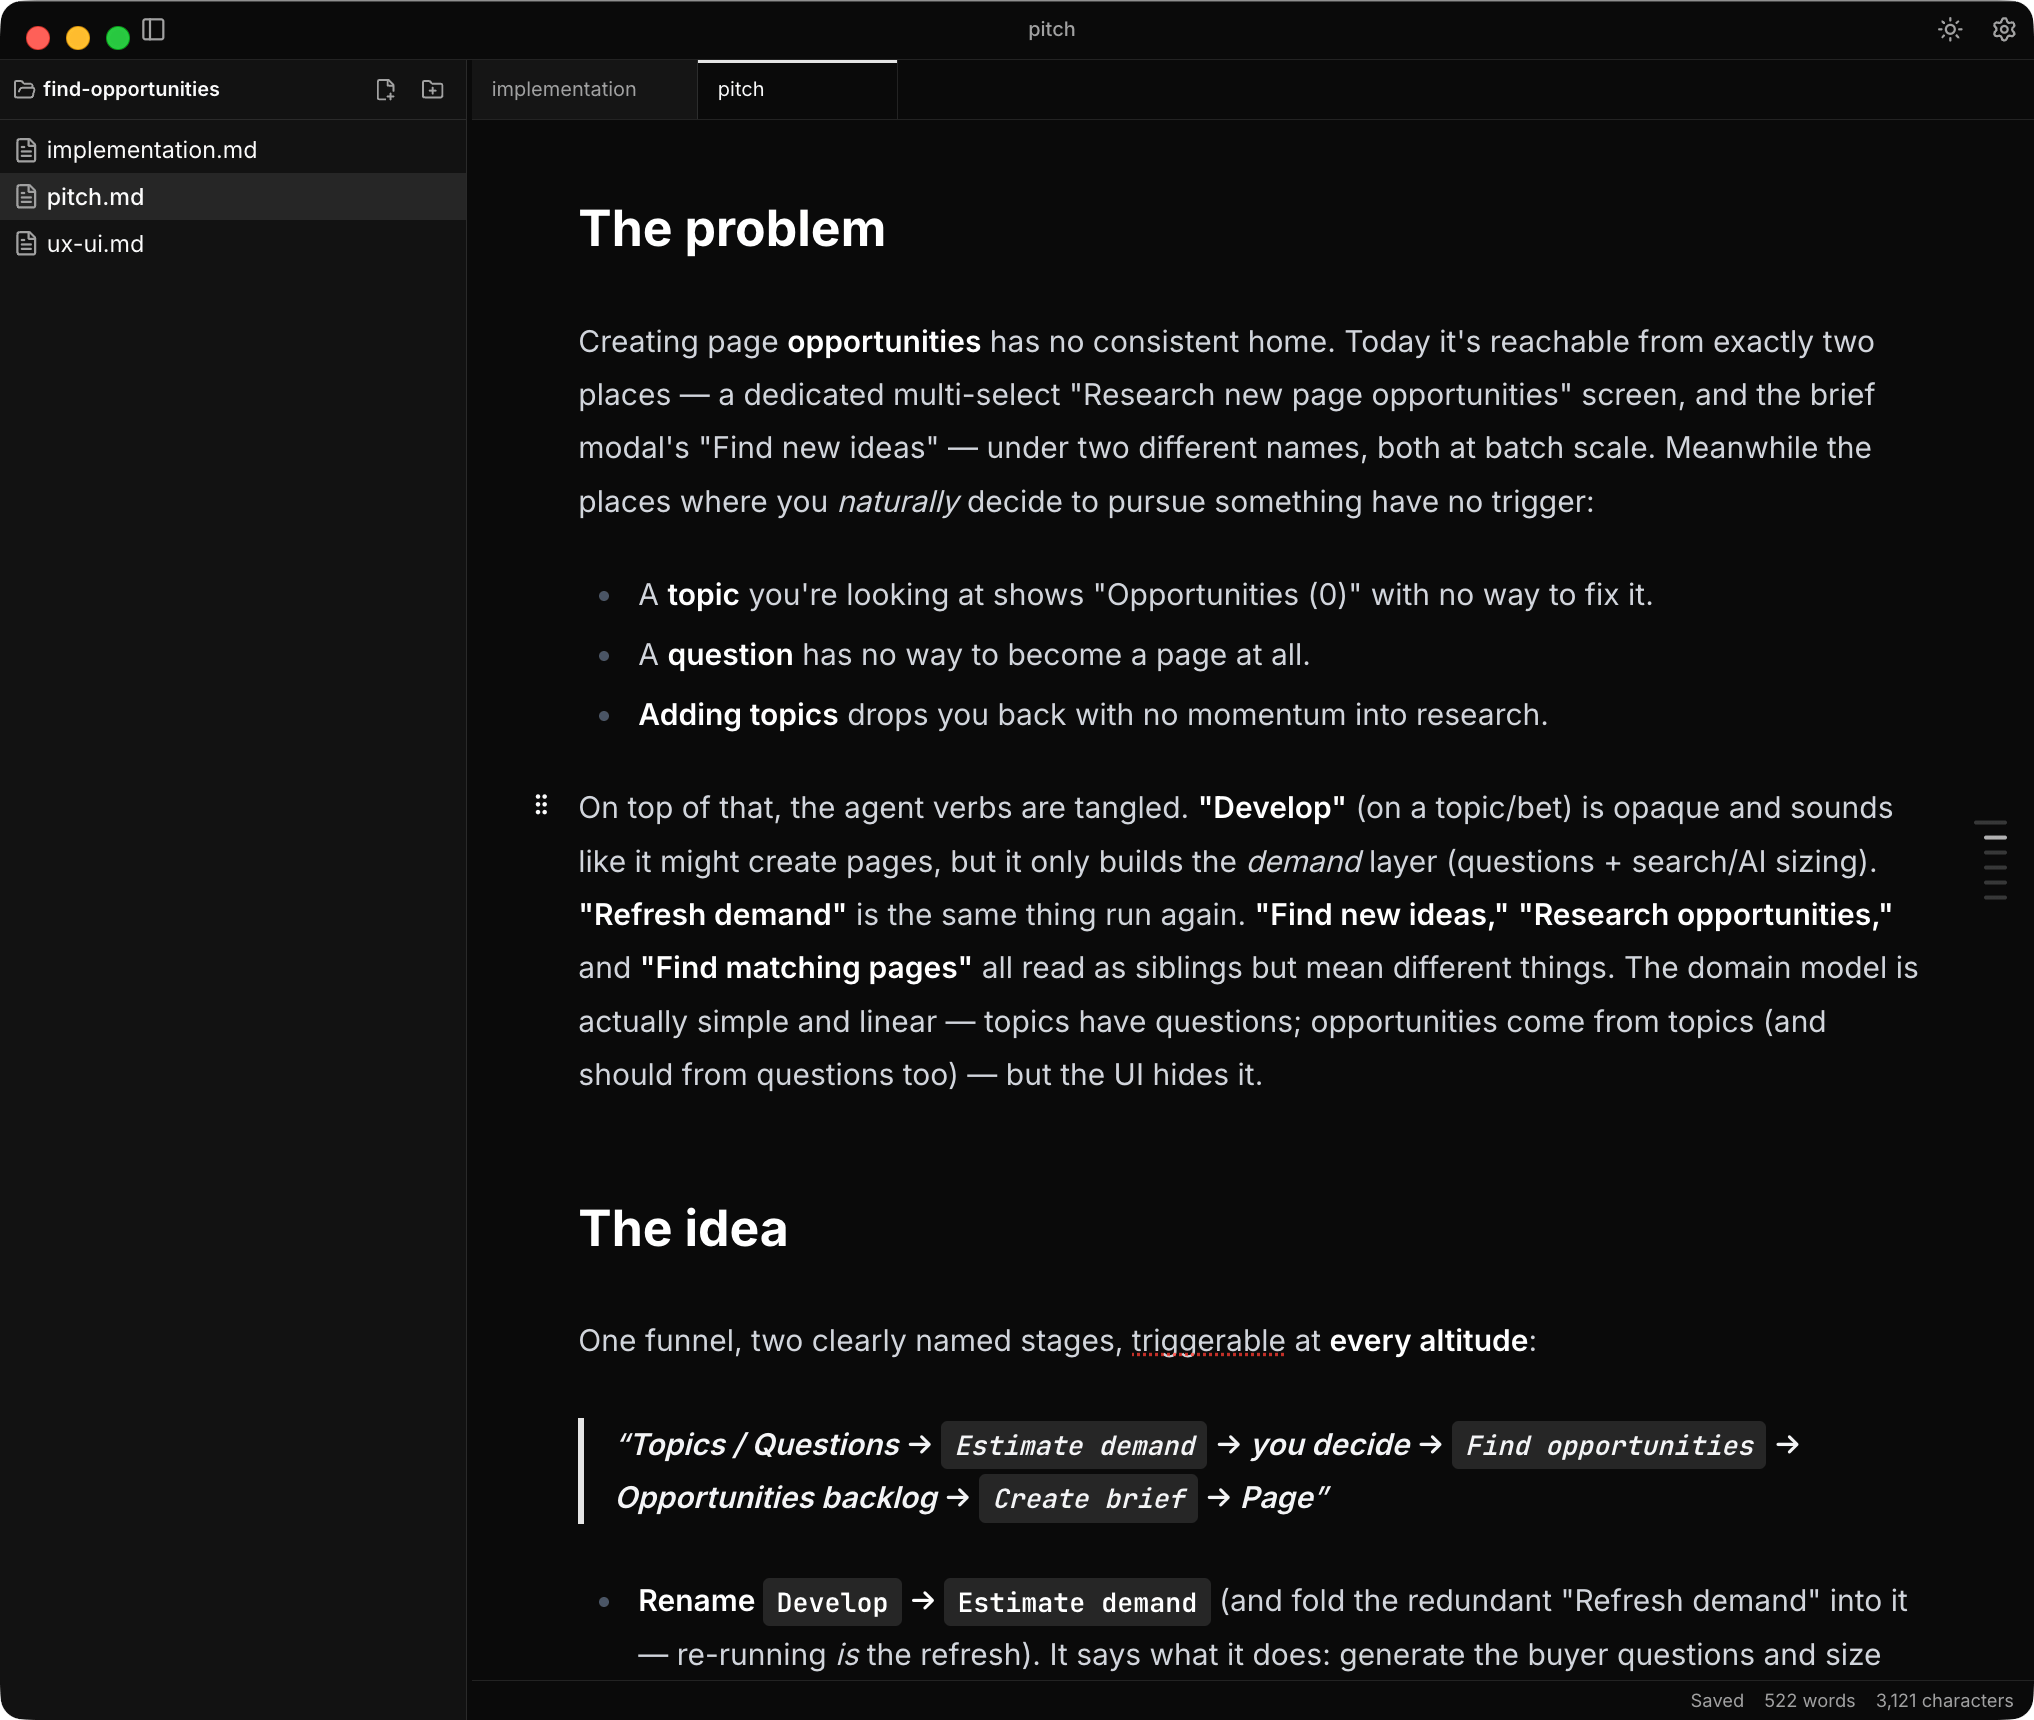Grab the paragraph drag handle icon
The width and height of the screenshot is (2034, 1720).
(541, 805)
